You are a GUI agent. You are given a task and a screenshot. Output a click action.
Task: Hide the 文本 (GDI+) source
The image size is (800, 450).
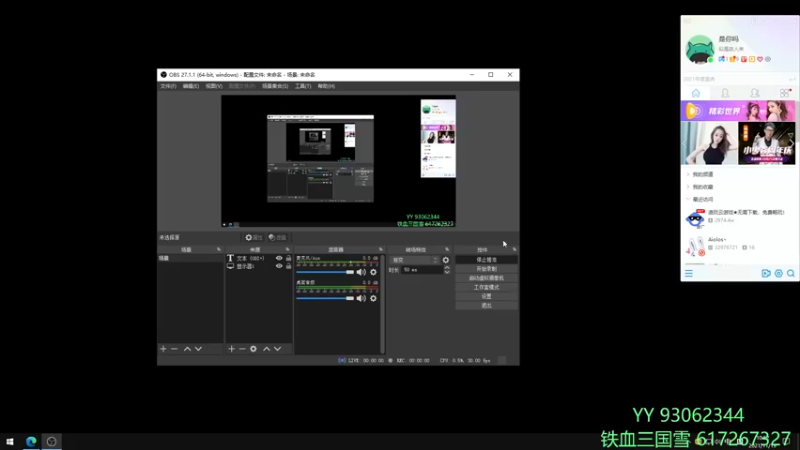[279, 258]
